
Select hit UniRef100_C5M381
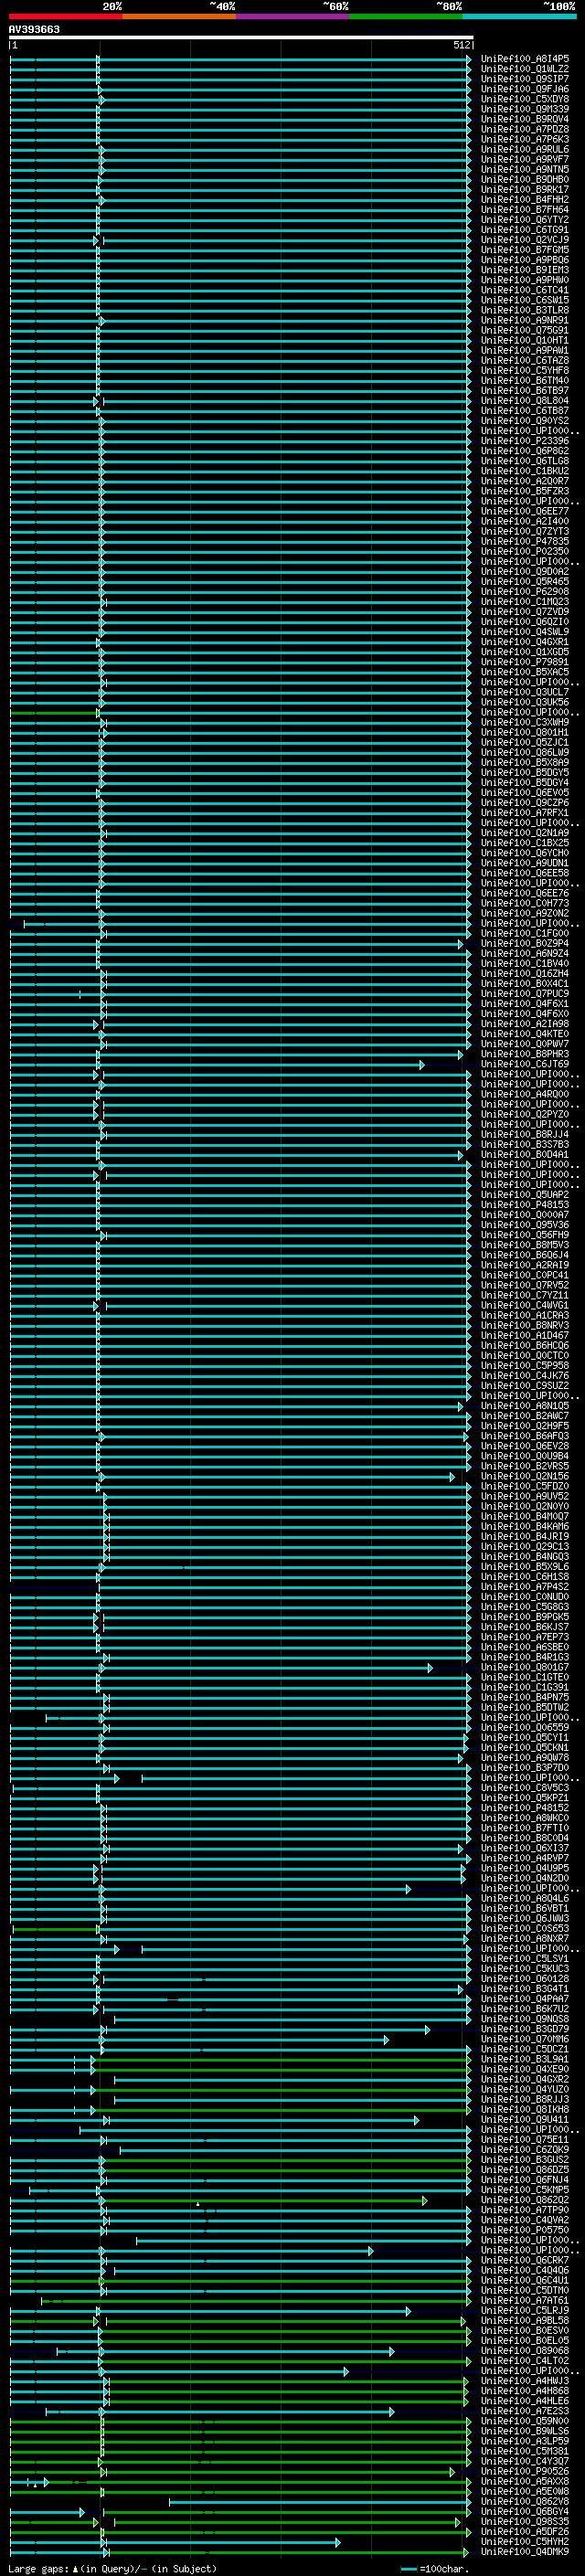pos(525,2450)
